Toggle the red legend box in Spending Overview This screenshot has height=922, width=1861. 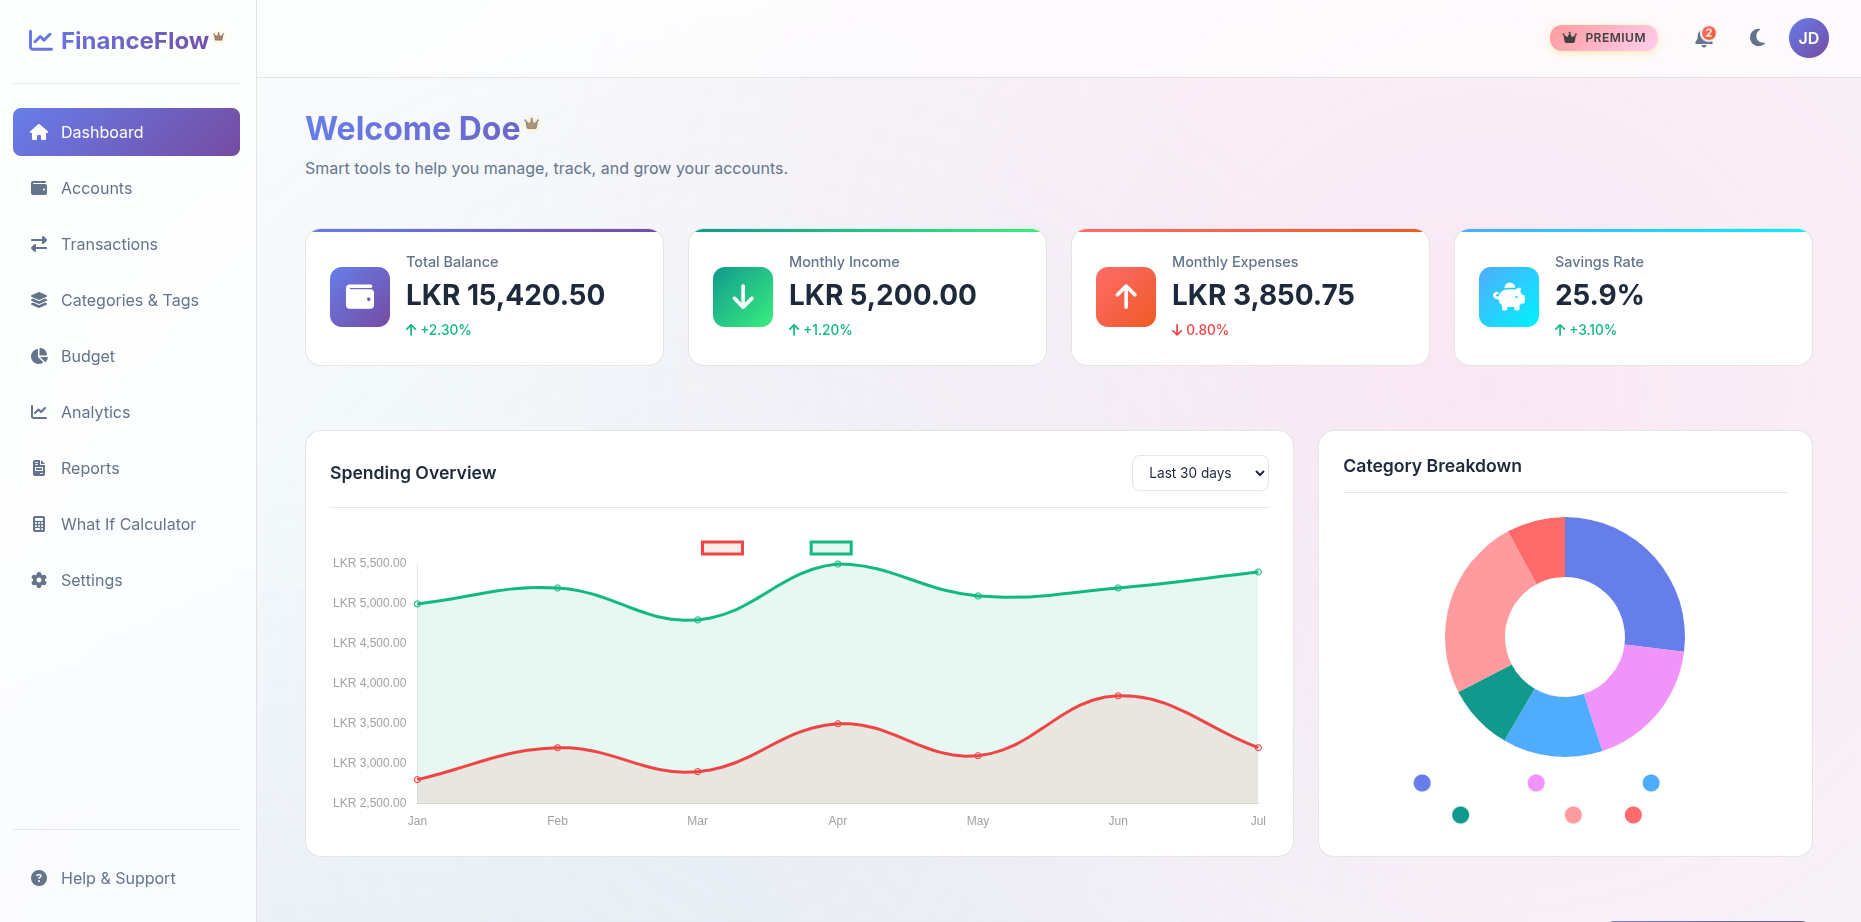722,548
